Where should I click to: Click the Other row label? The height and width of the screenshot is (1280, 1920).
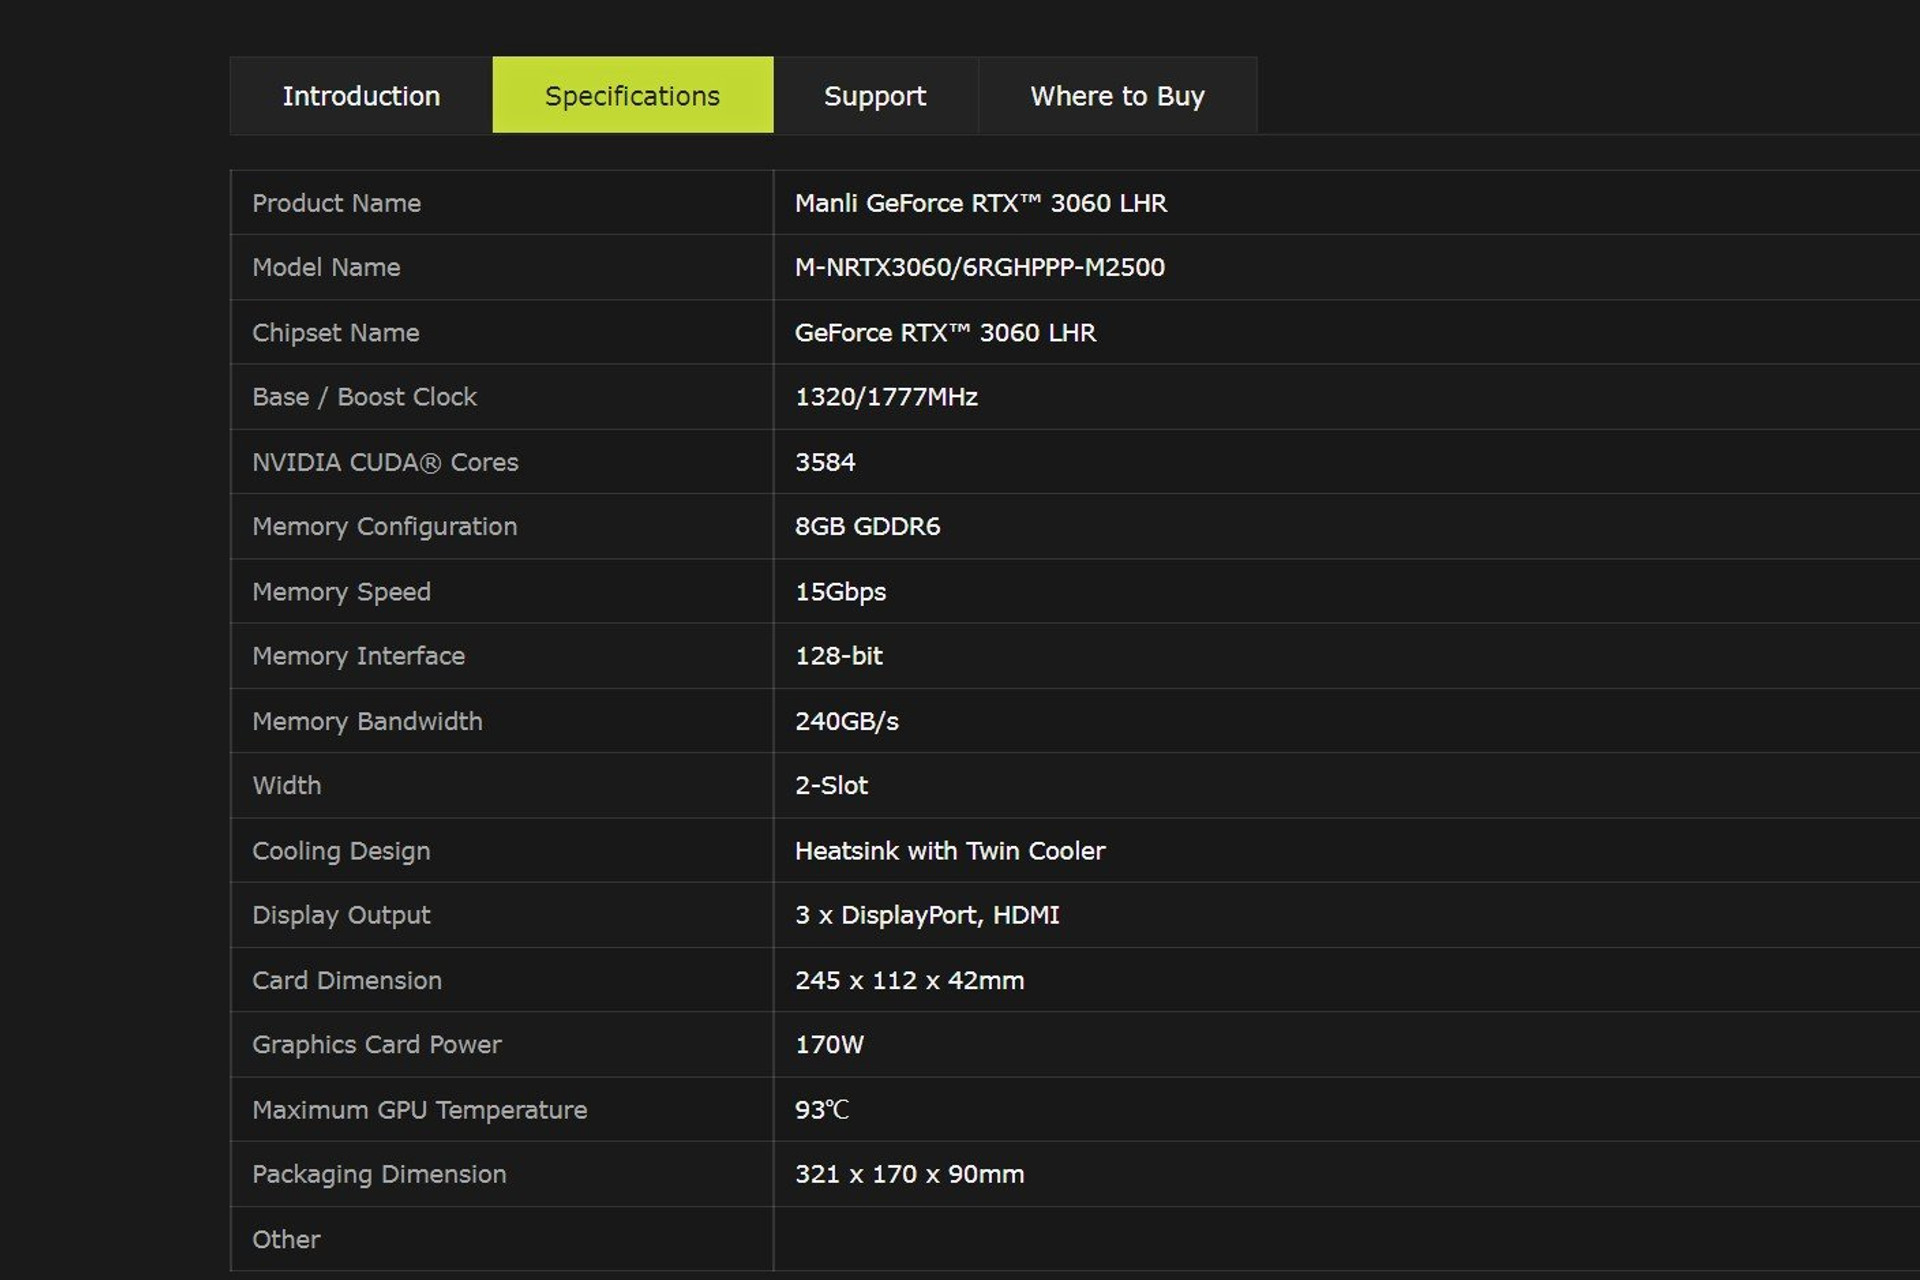[x=286, y=1239]
